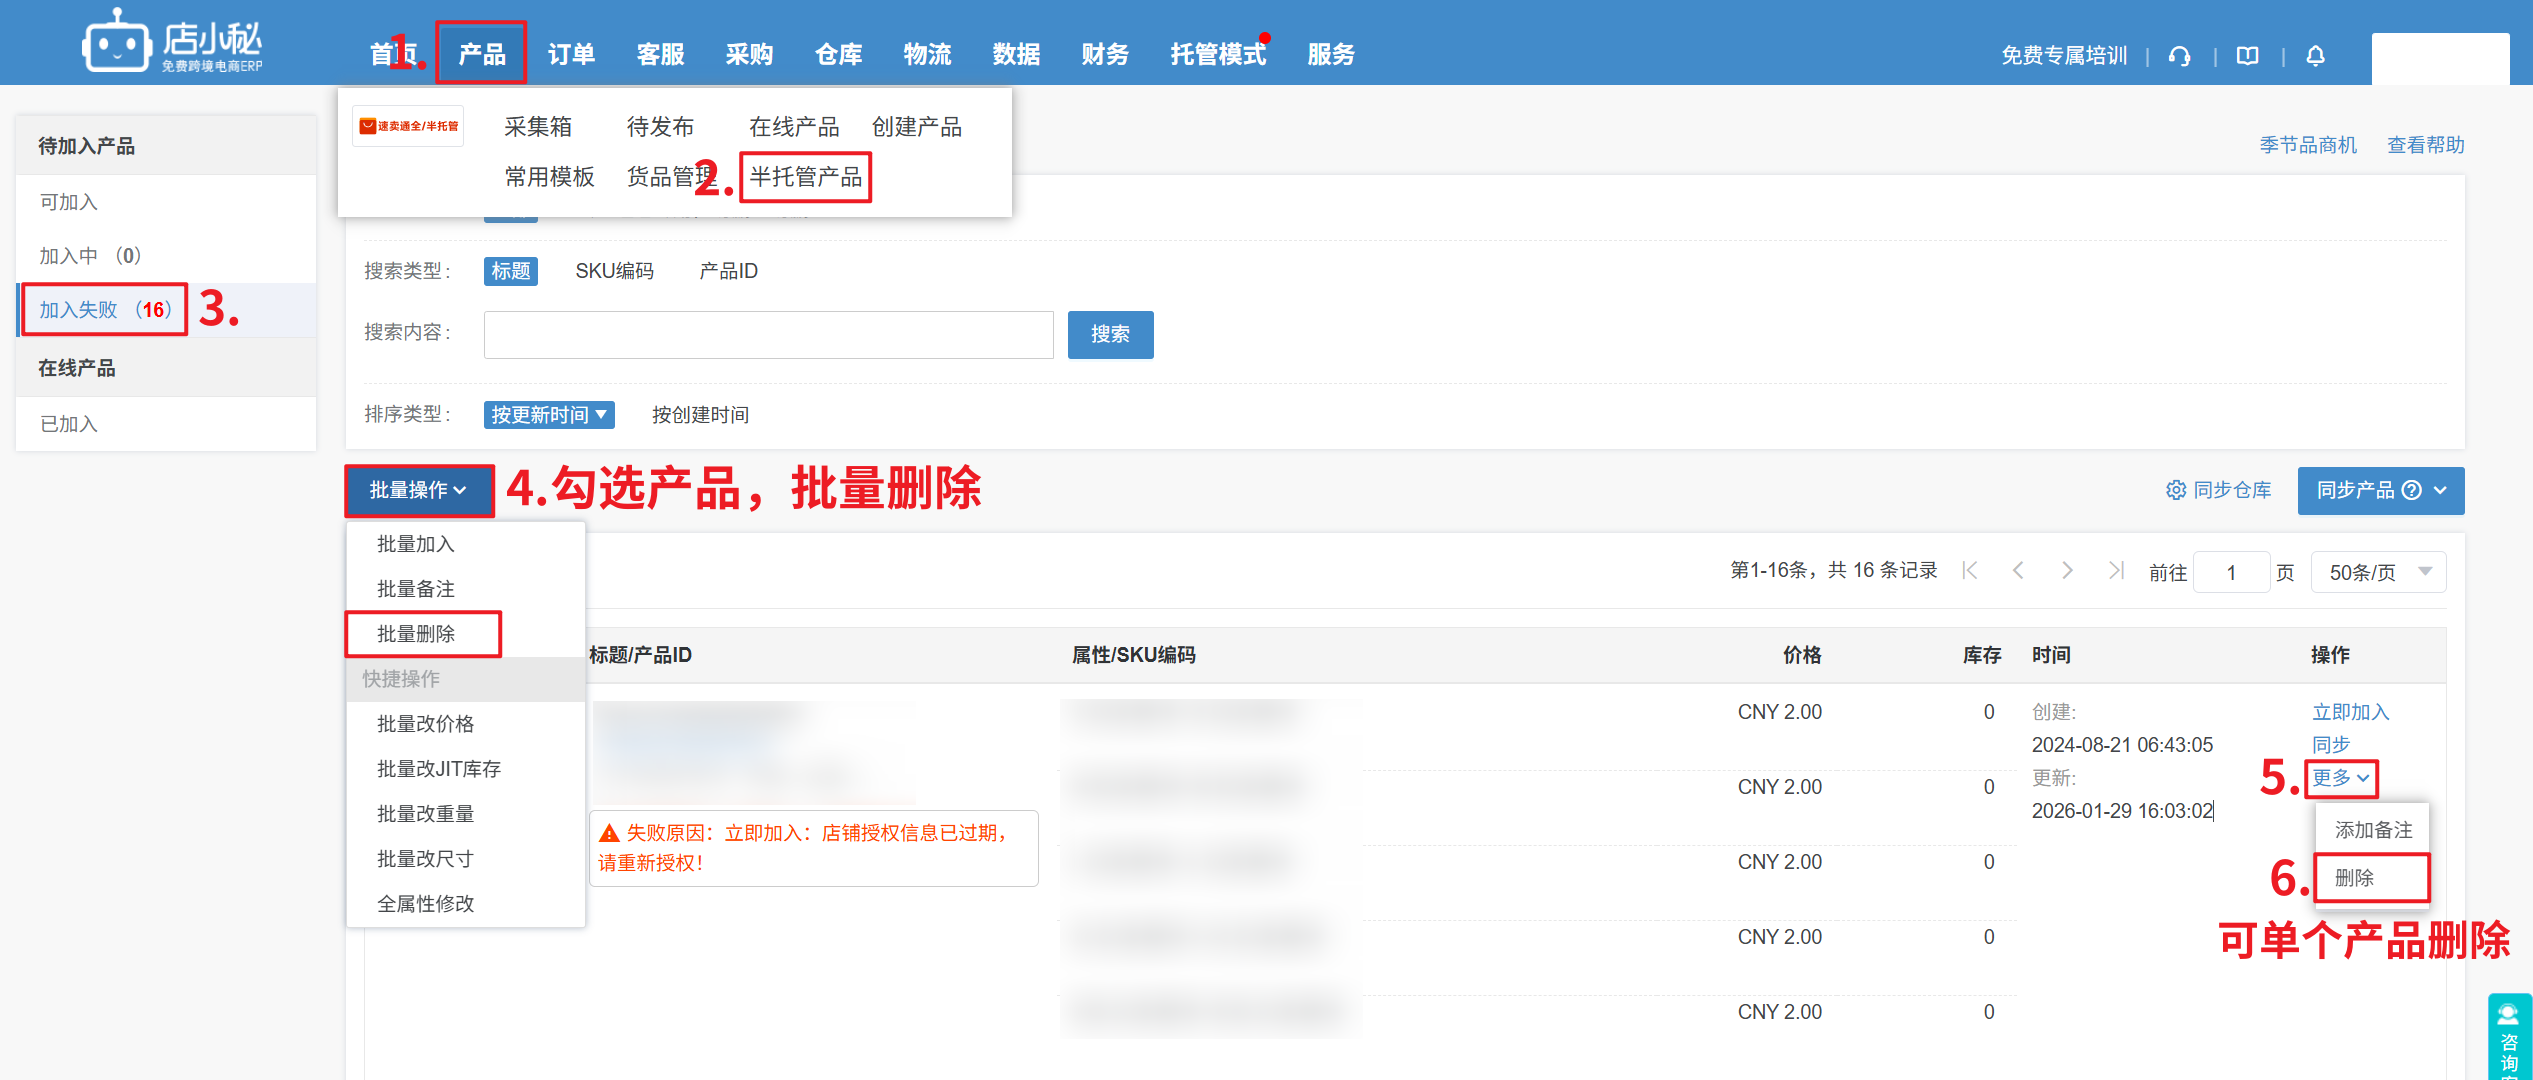Open the 50条/页 page size dropdown

click(x=2378, y=572)
